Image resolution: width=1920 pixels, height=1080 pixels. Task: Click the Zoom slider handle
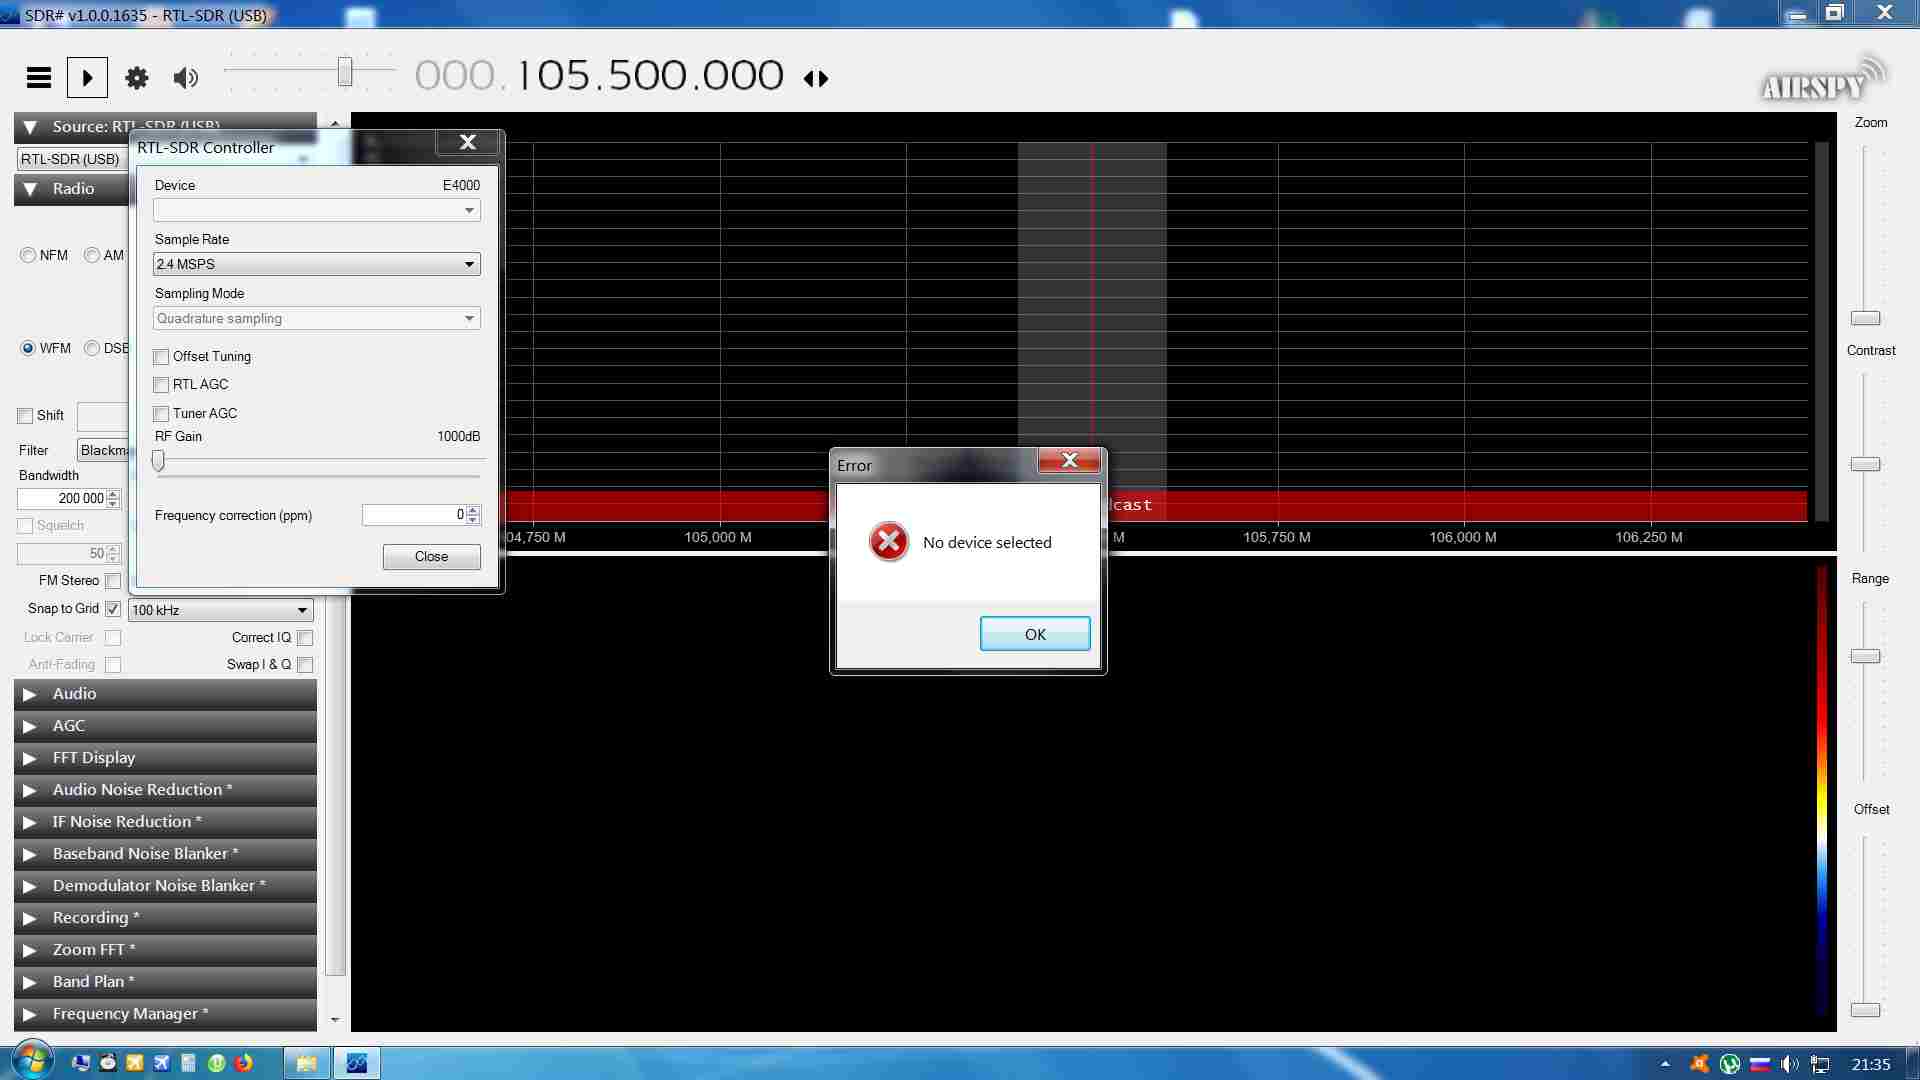tap(1865, 318)
